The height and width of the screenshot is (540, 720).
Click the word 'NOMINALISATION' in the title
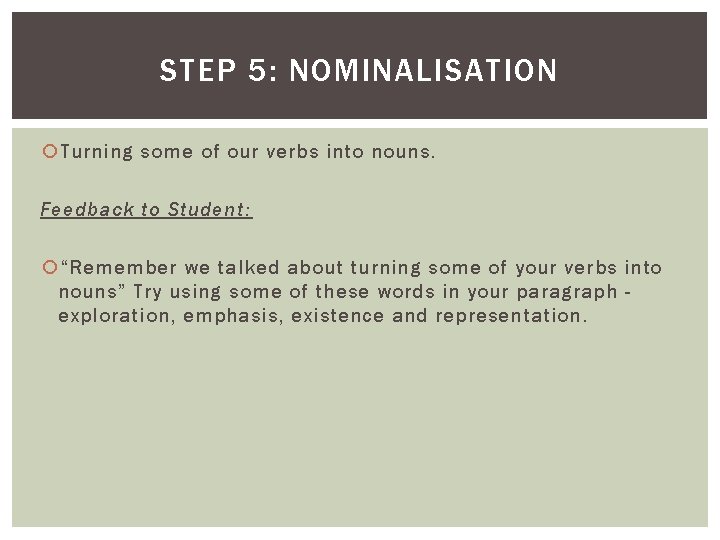pyautogui.click(x=423, y=70)
